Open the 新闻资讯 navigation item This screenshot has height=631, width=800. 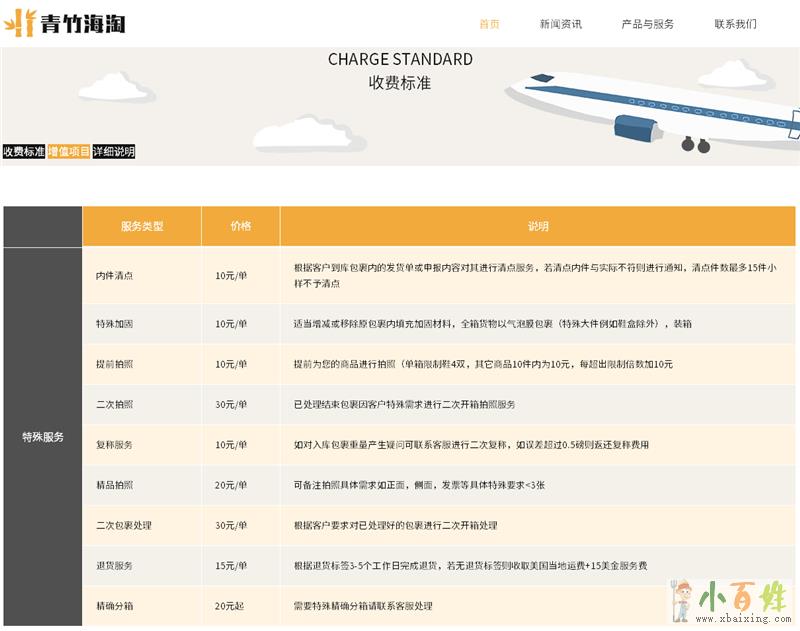560,24
